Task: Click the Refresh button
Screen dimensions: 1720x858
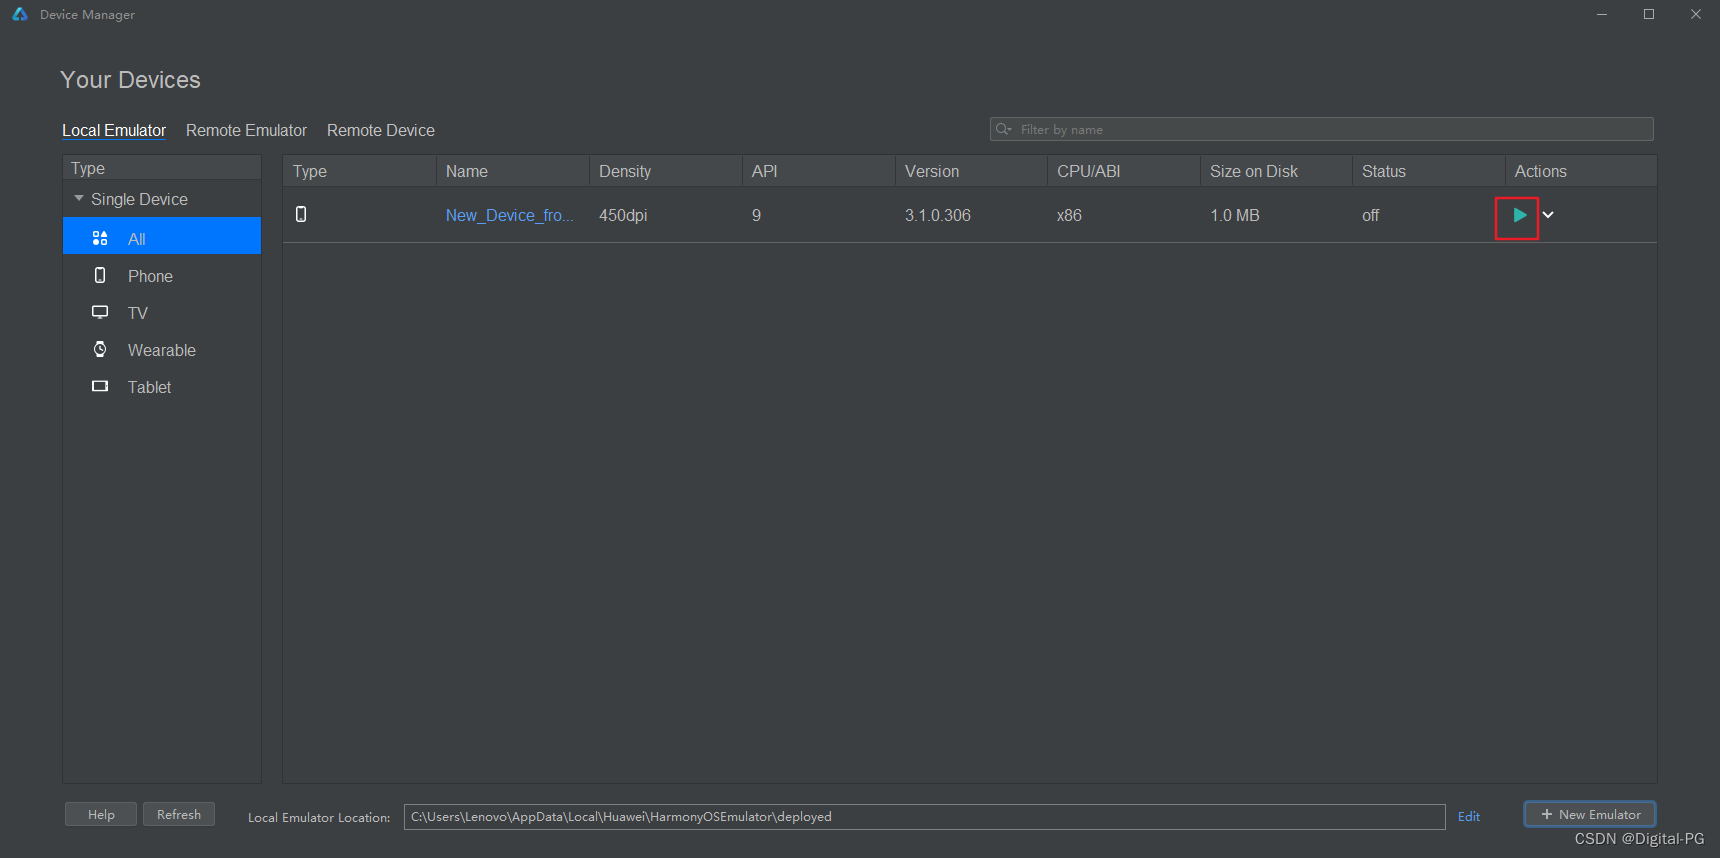Action: pos(179,815)
